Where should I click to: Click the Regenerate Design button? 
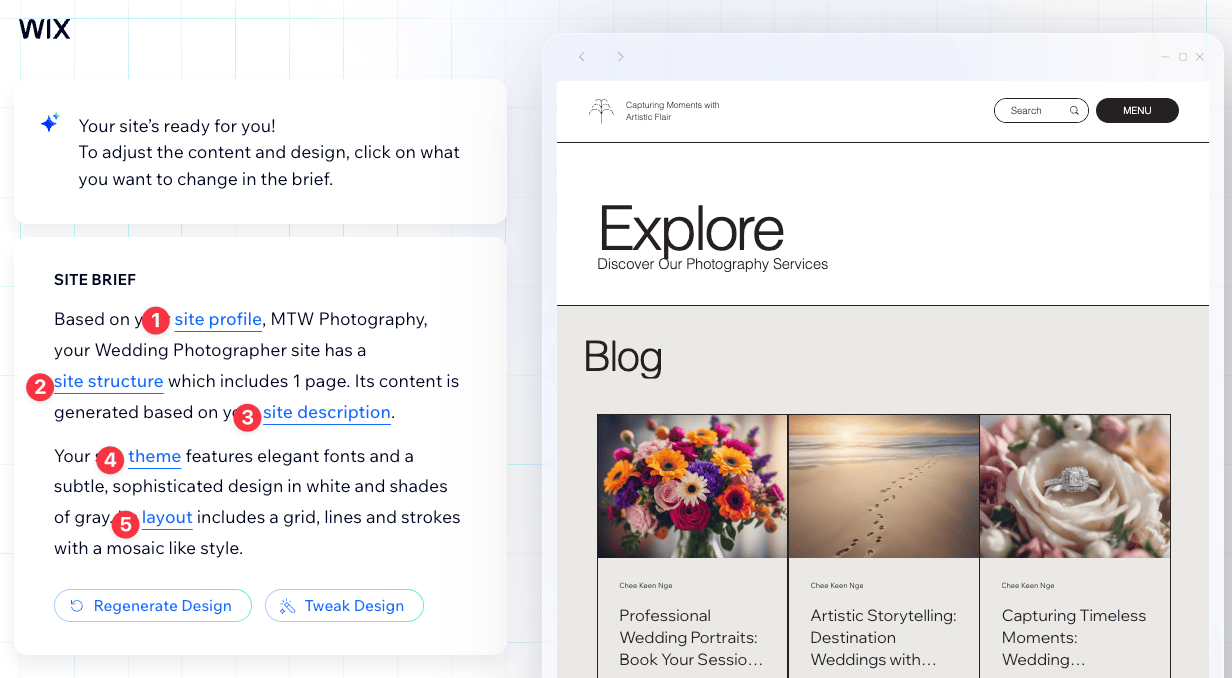pos(152,605)
